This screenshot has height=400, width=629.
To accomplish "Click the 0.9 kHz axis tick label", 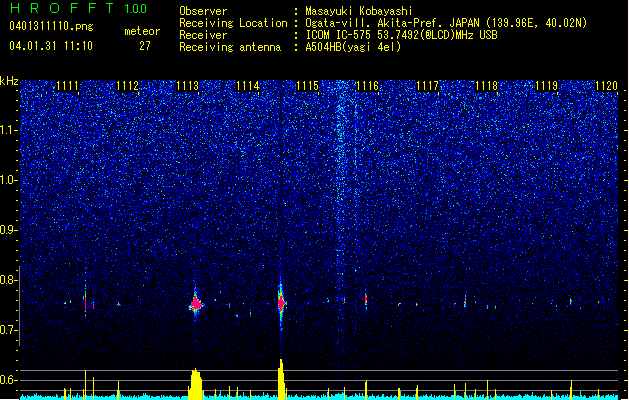I will 8,230.
